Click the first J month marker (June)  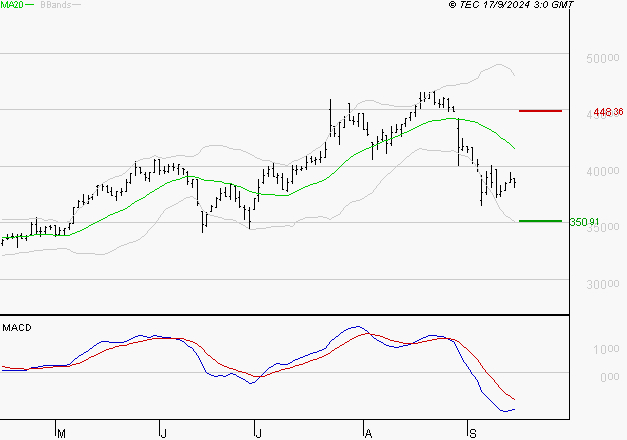163,433
